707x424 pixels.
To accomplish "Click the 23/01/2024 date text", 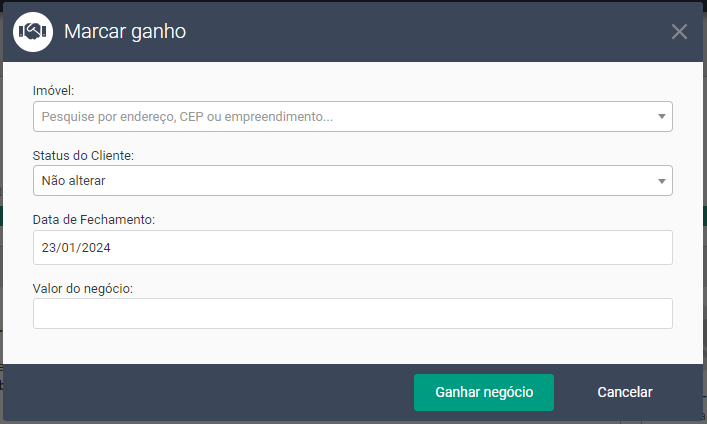I will [x=76, y=247].
